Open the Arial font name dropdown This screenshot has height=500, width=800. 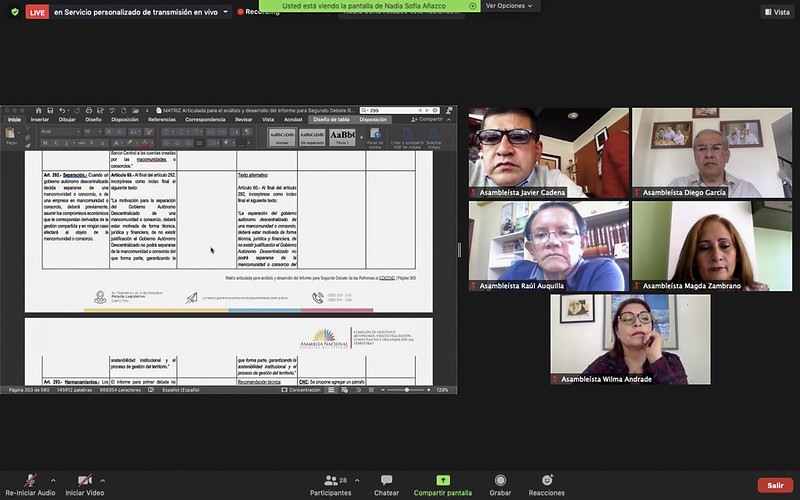79,132
